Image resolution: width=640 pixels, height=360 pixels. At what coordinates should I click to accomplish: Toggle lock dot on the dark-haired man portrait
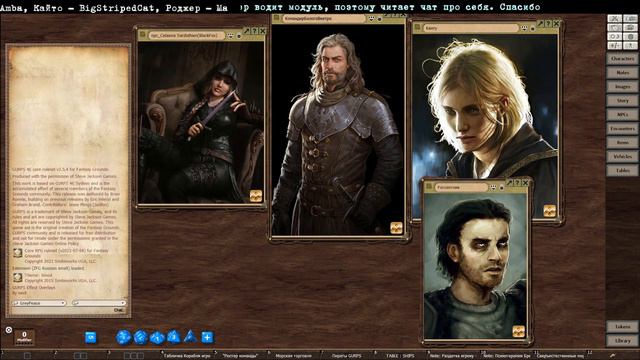pos(502,188)
